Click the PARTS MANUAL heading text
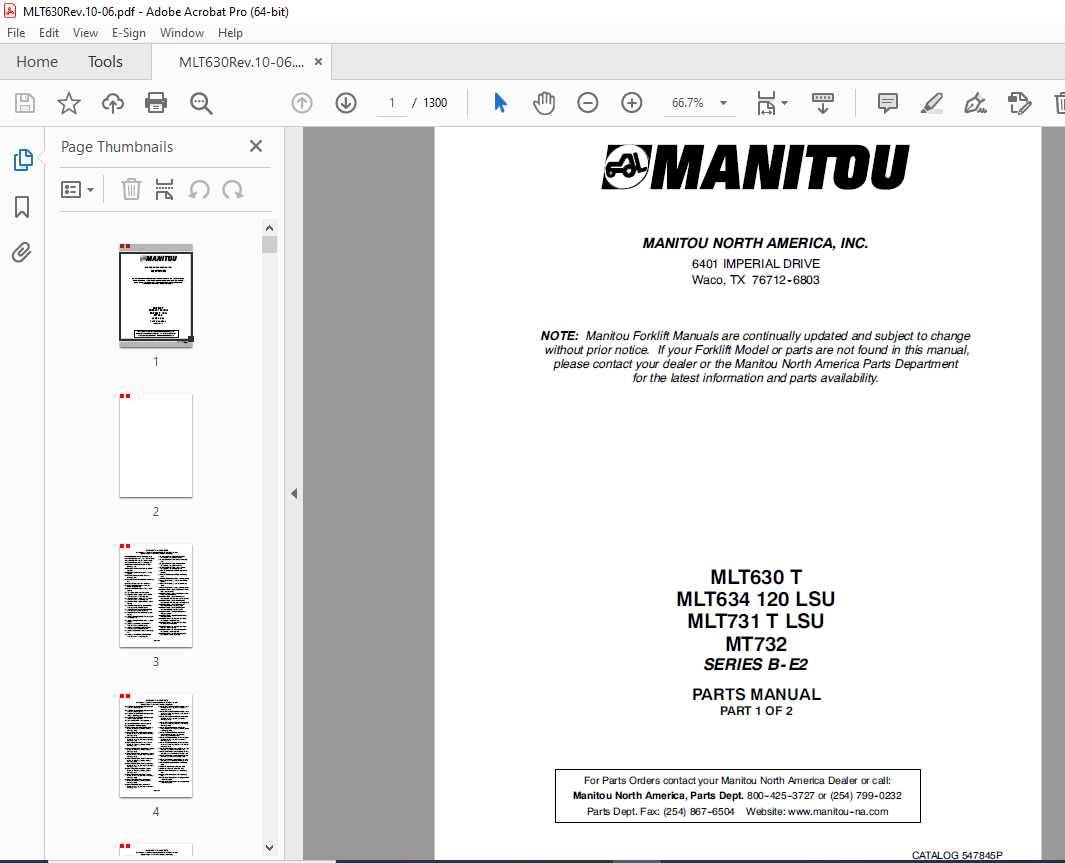Image resolution: width=1065 pixels, height=863 pixels. coord(756,694)
